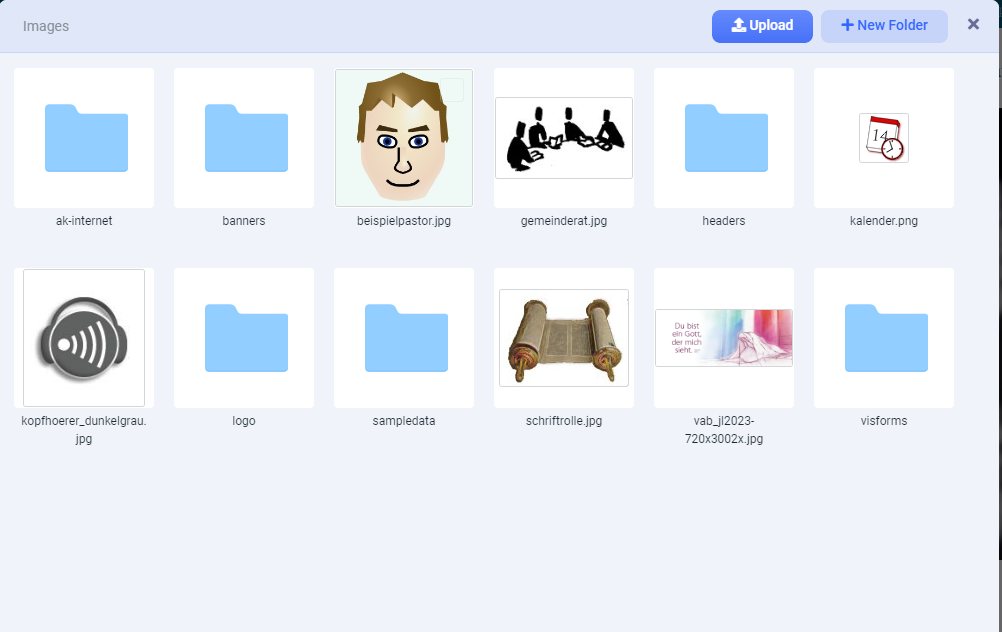Close the Images media dialog
The image size is (1002, 632).
pos(973,24)
